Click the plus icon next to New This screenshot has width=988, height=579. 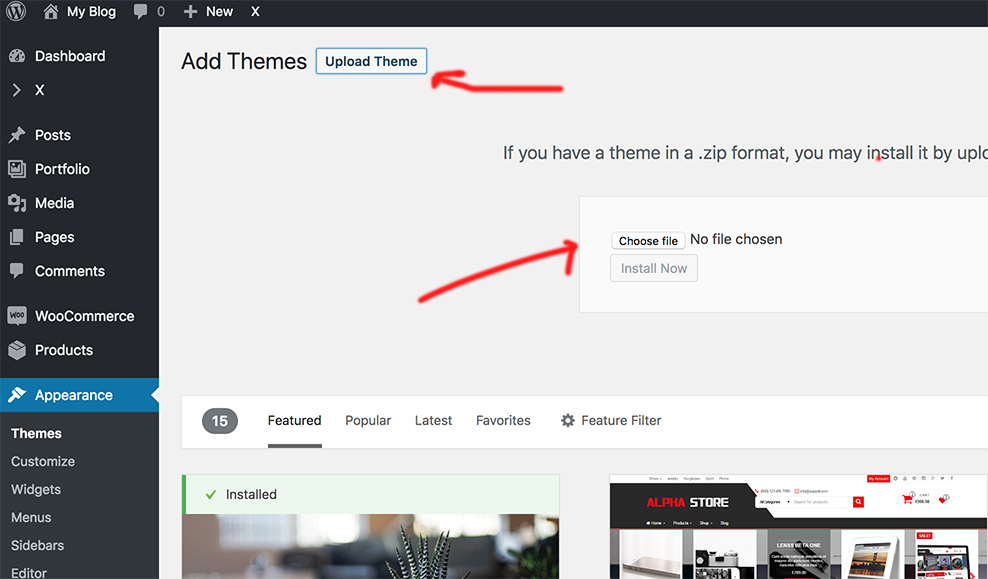click(x=191, y=12)
